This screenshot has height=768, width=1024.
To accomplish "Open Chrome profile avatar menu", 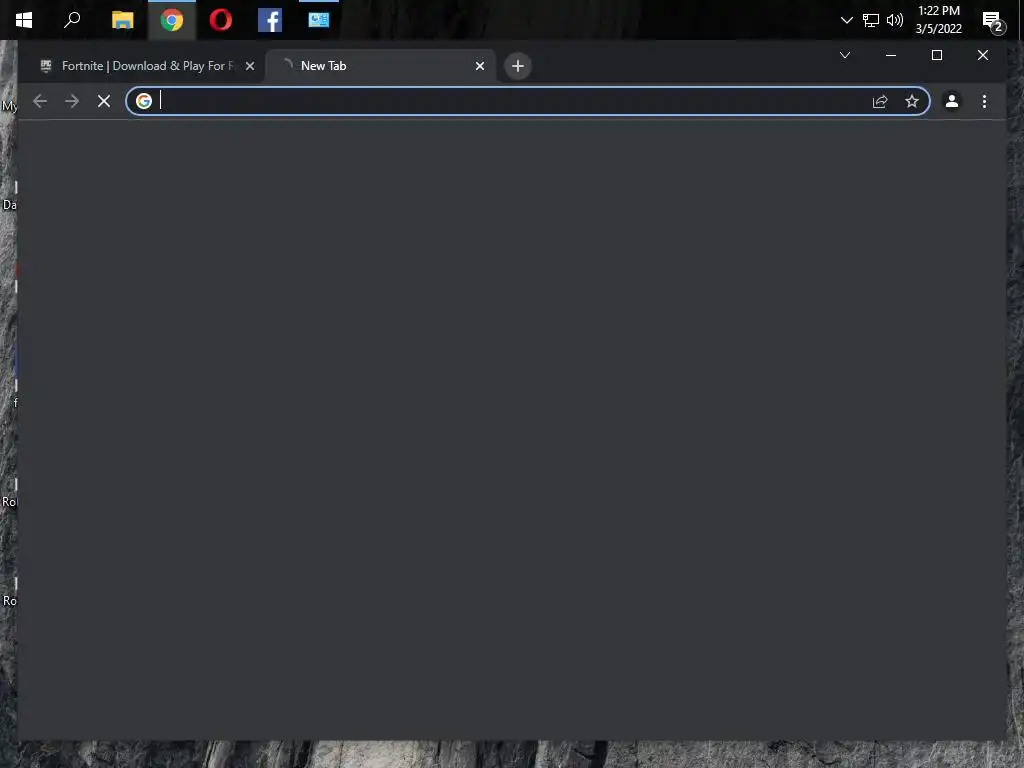I will [x=952, y=101].
